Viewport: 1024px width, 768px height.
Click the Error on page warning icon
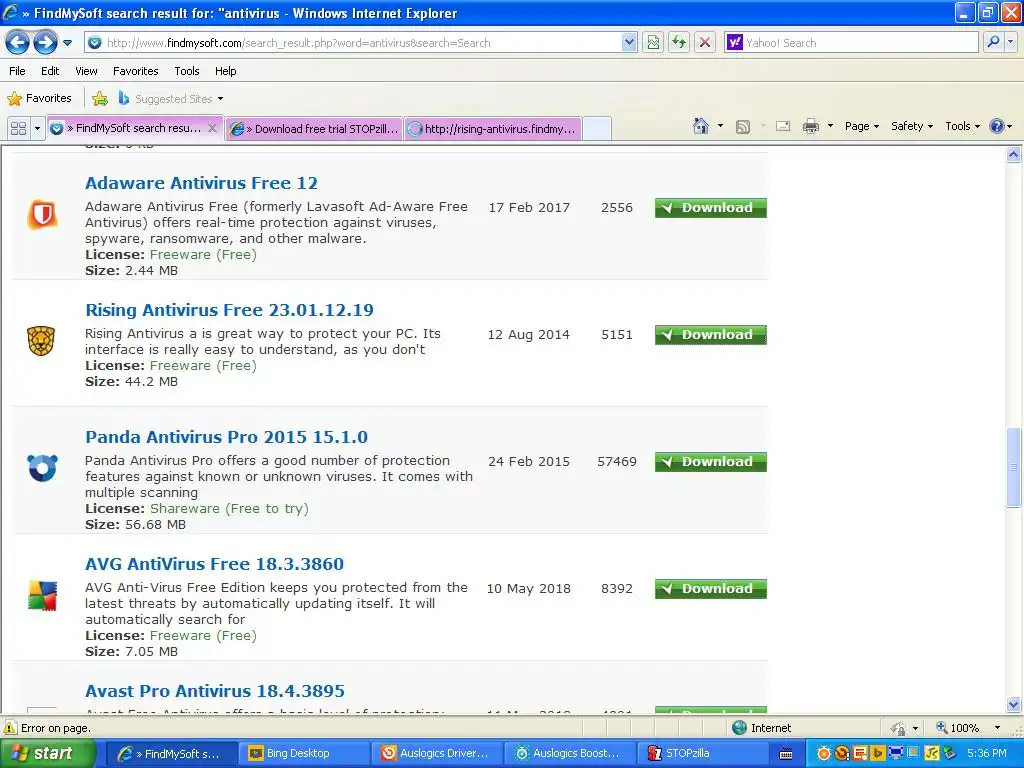point(10,728)
